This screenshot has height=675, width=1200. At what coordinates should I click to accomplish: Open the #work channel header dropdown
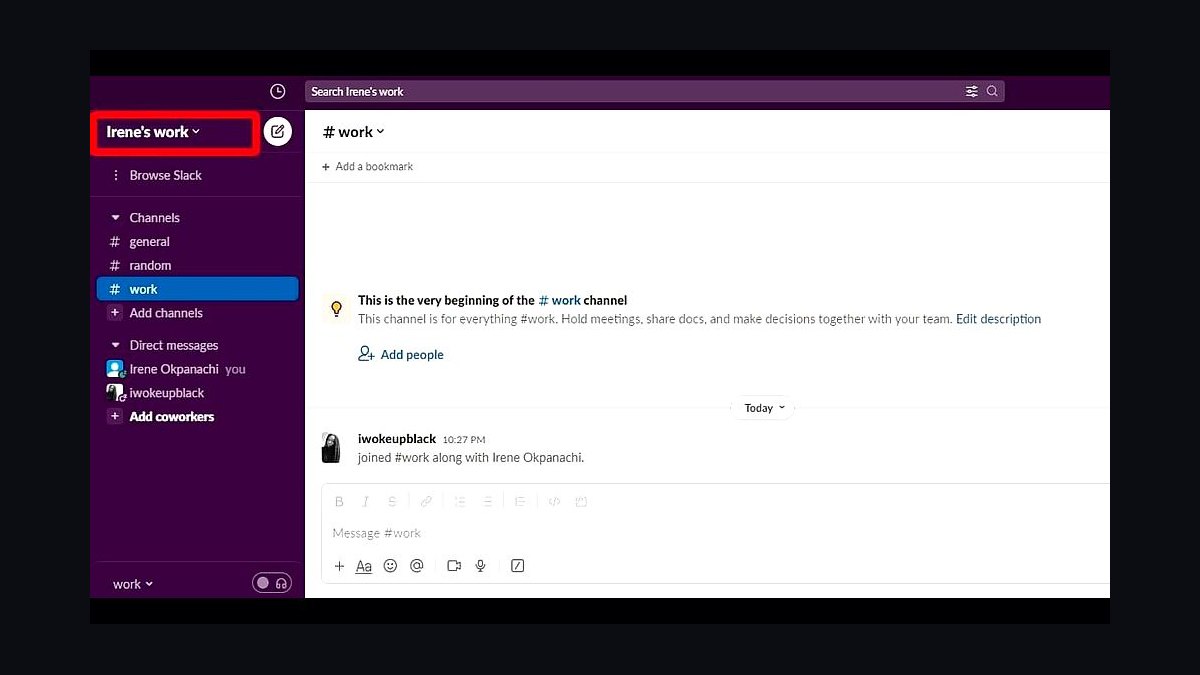click(354, 132)
